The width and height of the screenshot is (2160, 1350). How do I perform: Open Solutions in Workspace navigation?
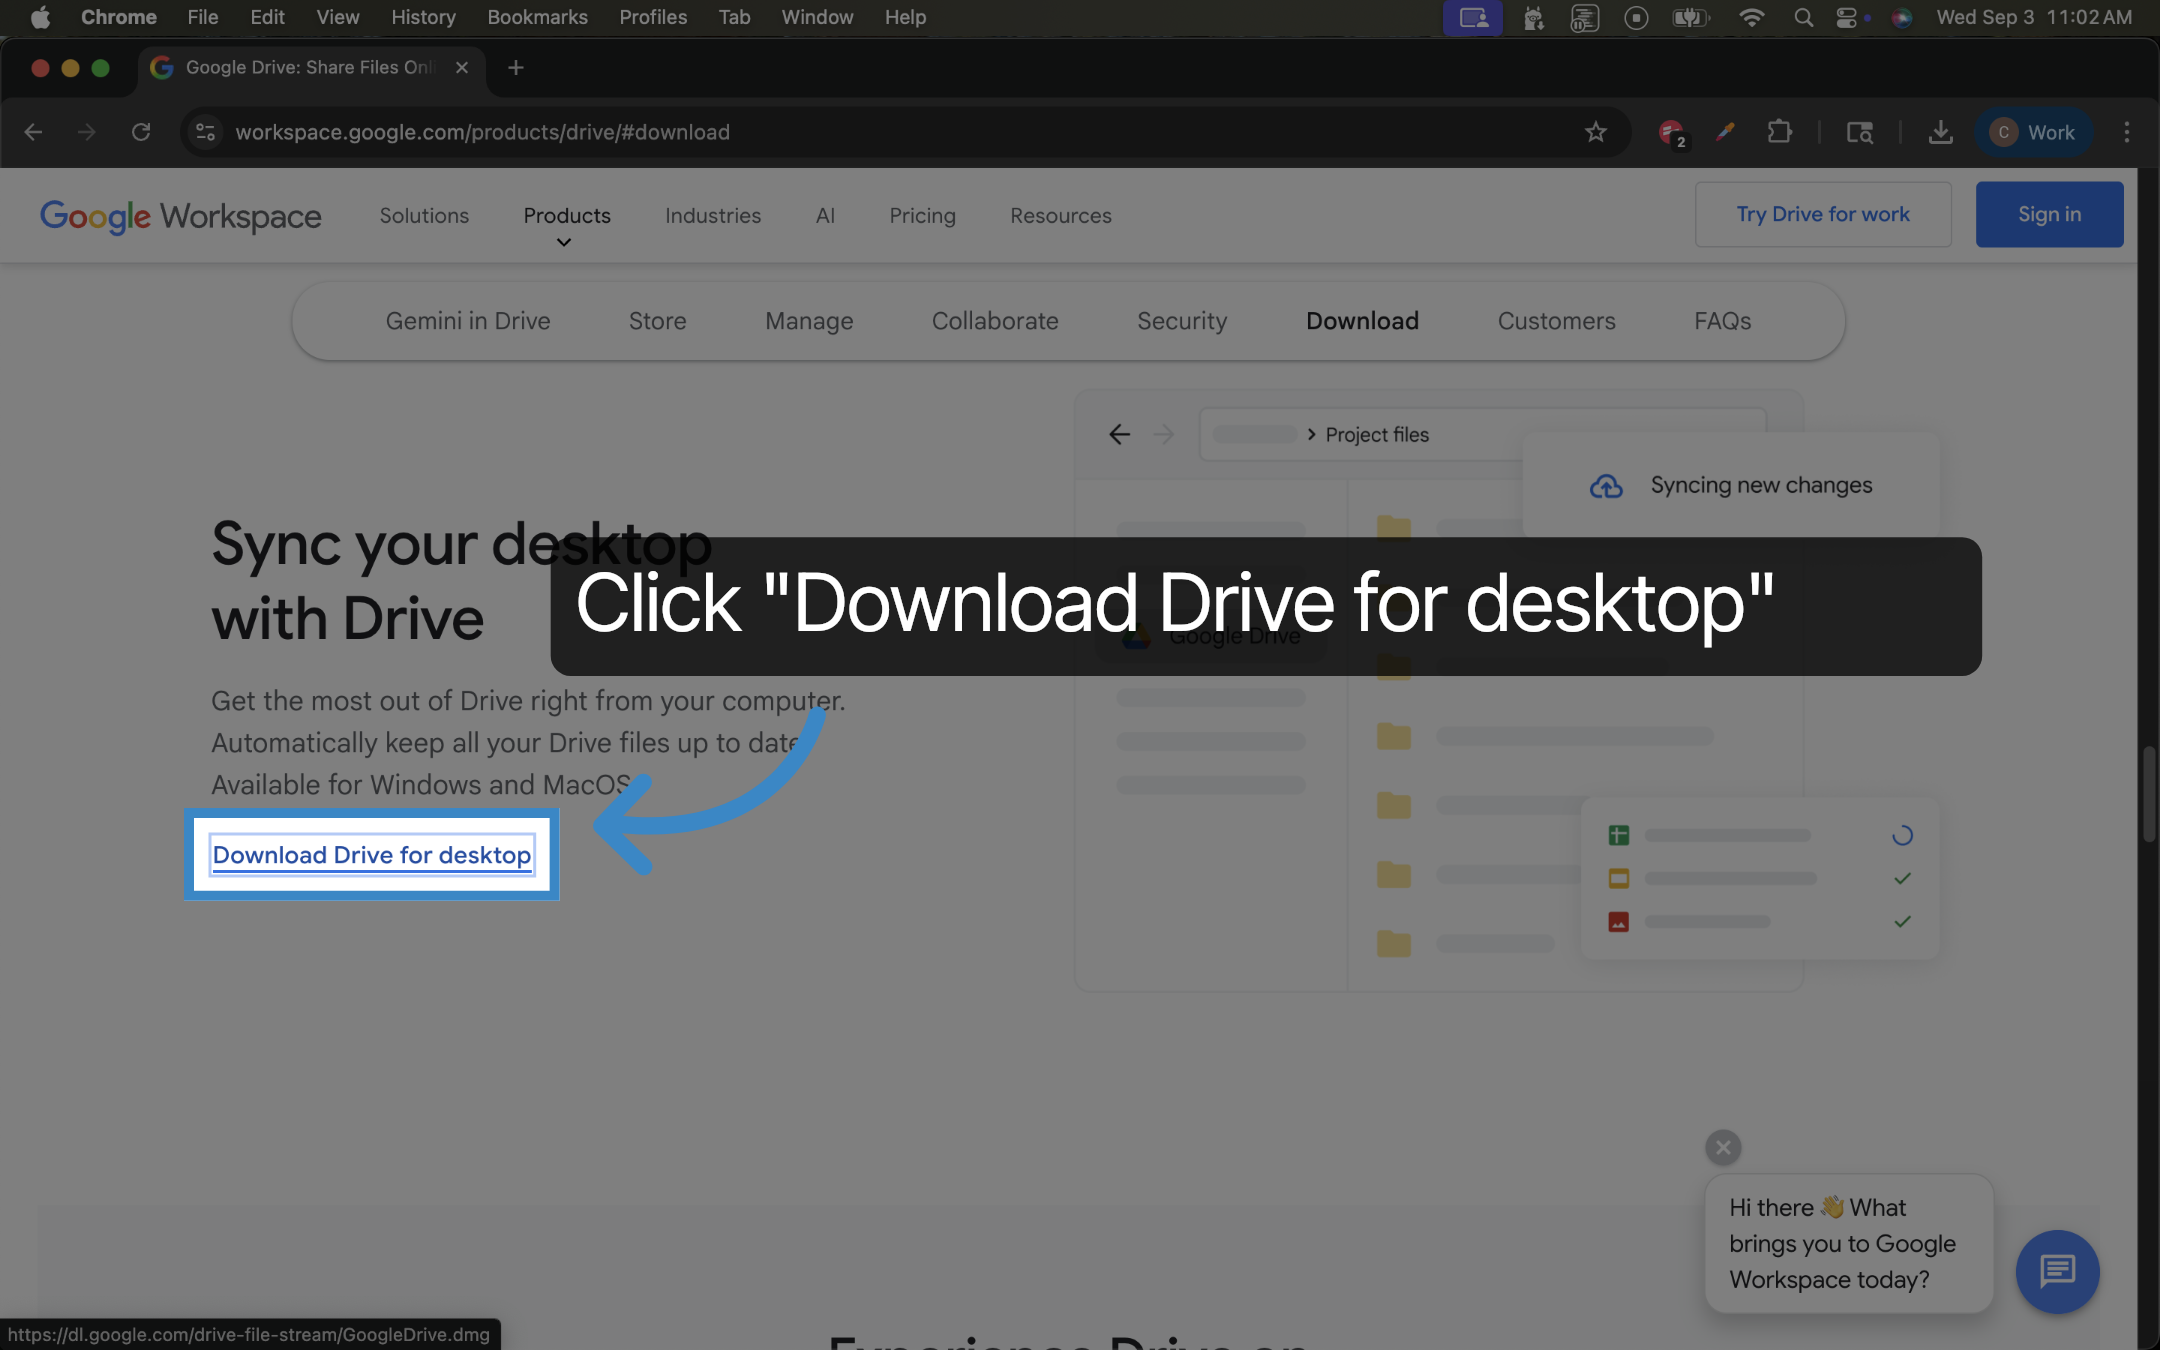[x=424, y=215]
